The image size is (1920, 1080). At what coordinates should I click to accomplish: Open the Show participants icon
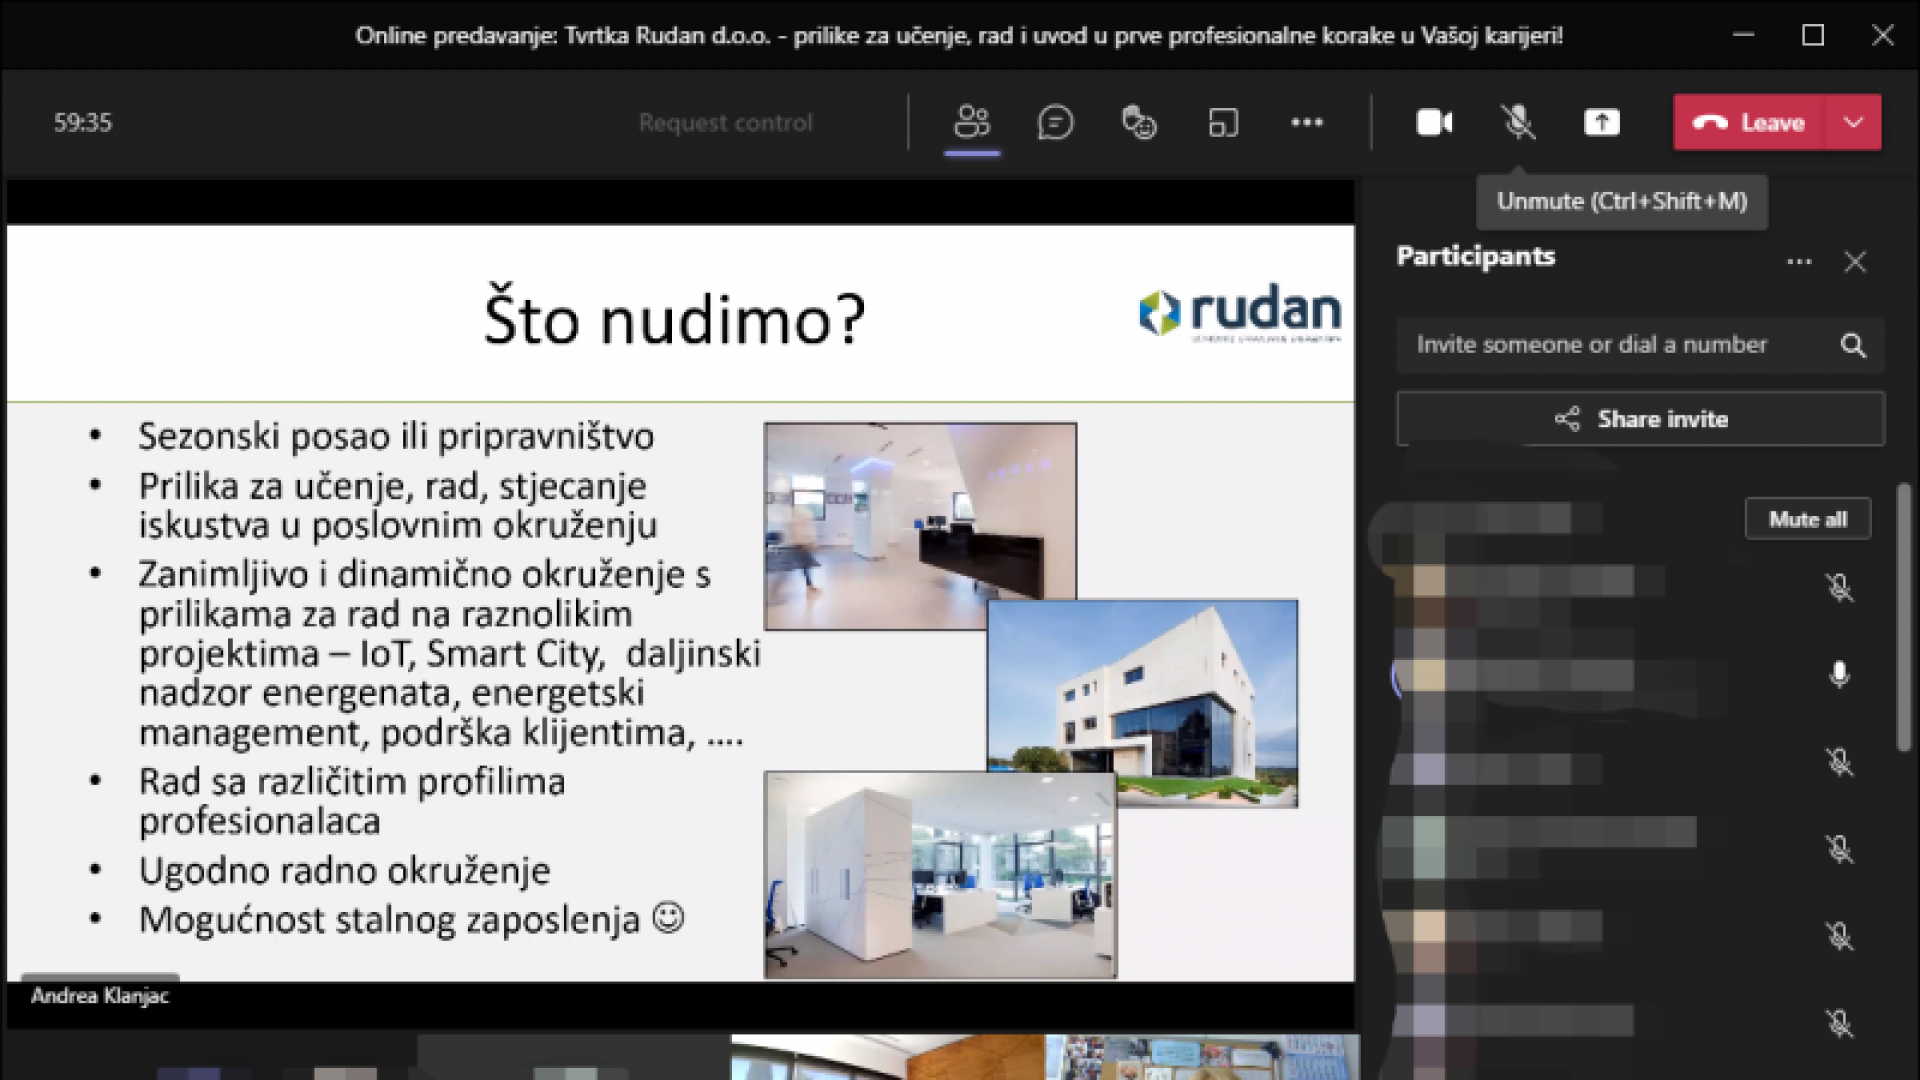[971, 123]
